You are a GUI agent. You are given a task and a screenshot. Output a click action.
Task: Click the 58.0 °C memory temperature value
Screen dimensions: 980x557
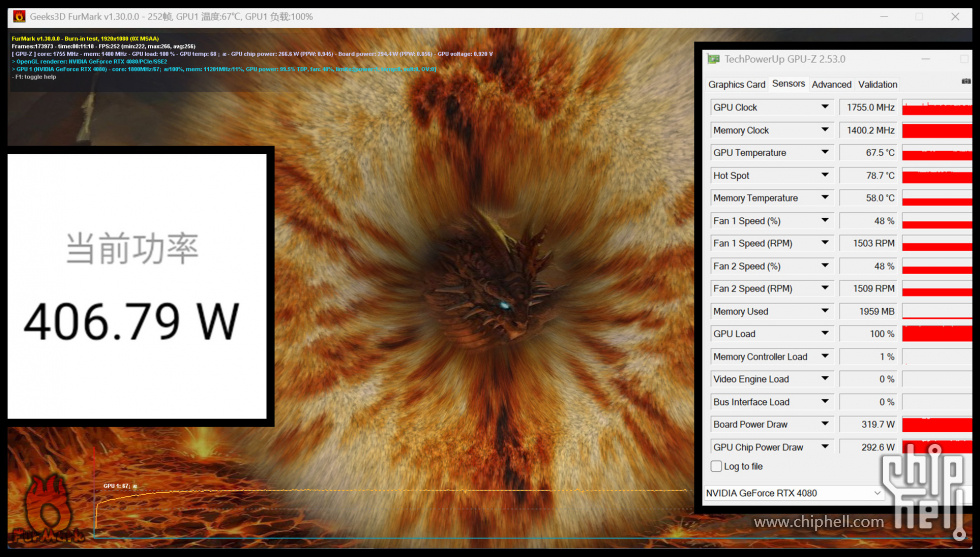869,198
